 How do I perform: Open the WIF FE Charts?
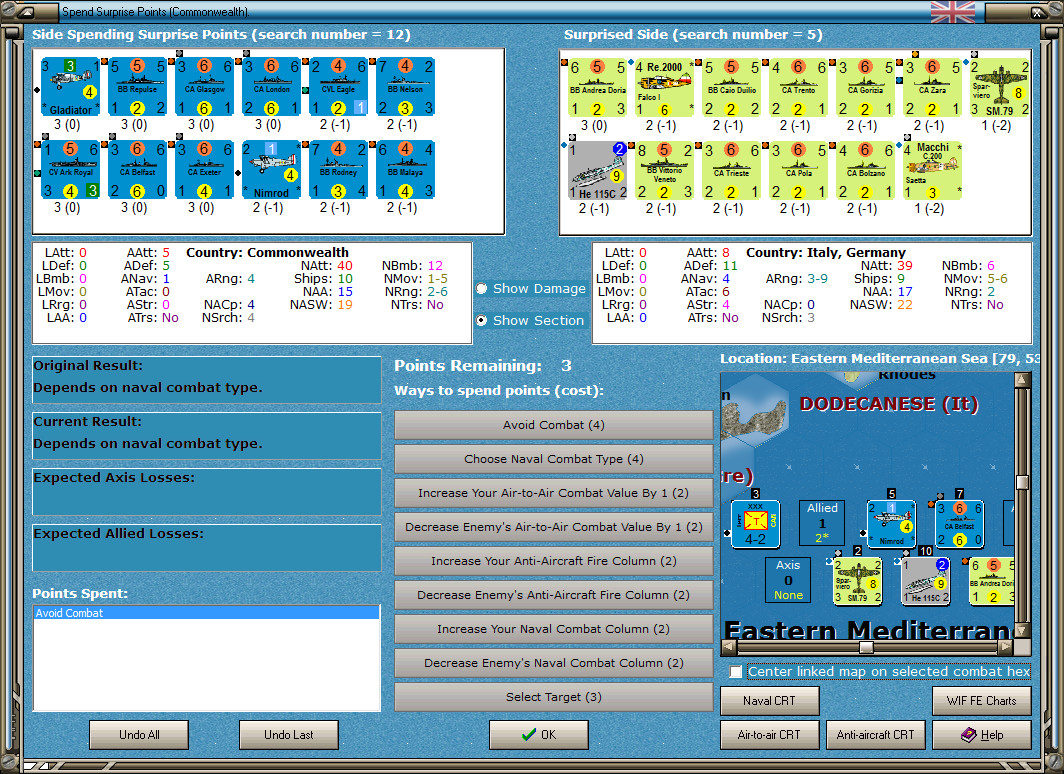982,701
